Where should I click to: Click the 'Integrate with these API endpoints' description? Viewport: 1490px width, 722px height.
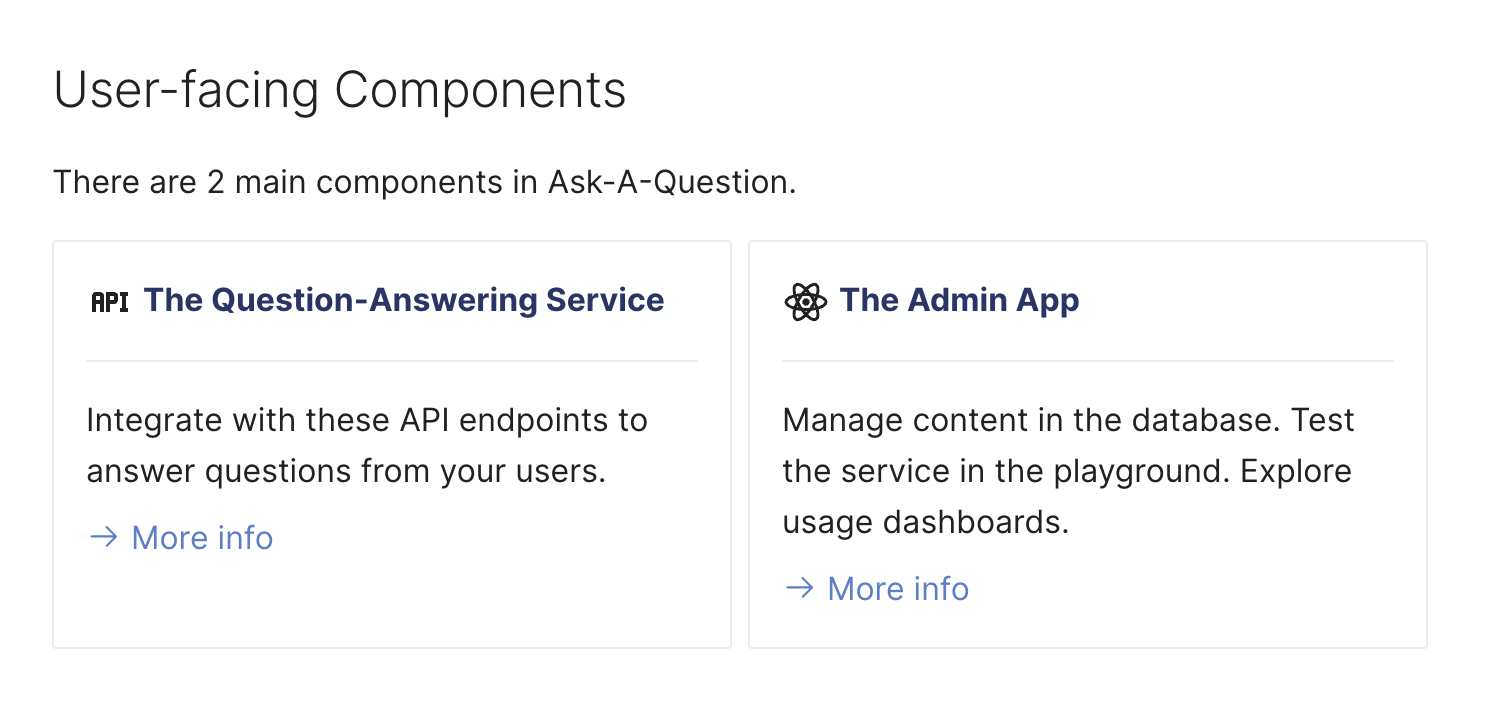366,420
